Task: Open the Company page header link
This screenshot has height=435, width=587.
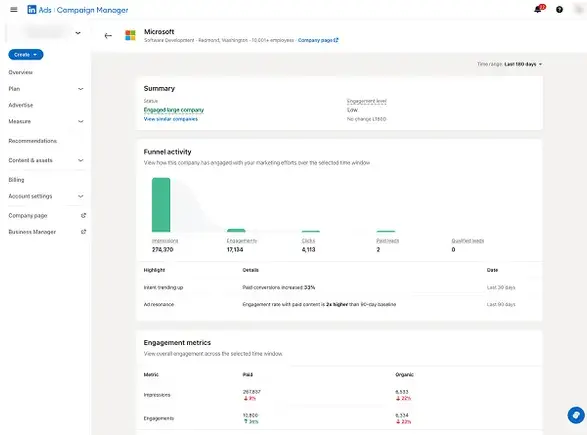Action: pyautogui.click(x=318, y=40)
